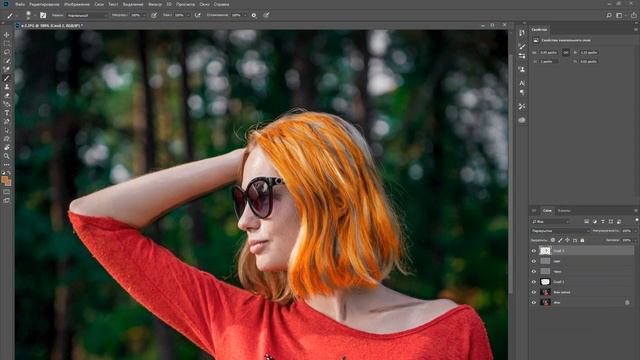The width and height of the screenshot is (640, 360).
Task: Toggle lock position for layer
Action: tap(568, 240)
